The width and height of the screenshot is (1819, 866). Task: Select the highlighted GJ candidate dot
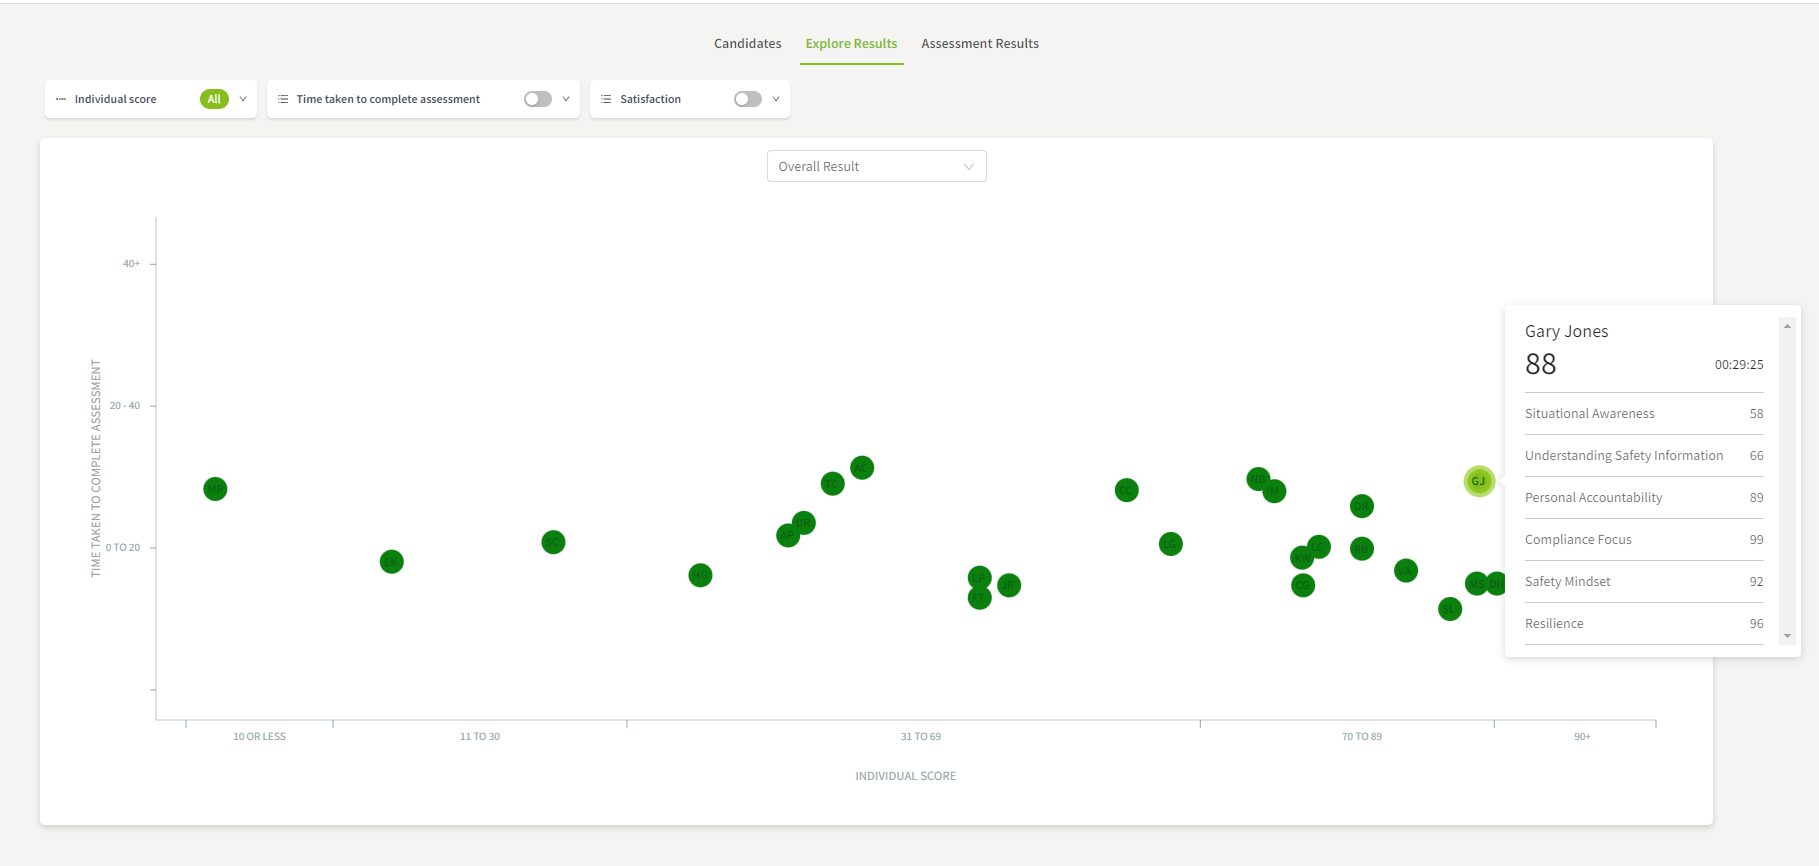tap(1478, 481)
